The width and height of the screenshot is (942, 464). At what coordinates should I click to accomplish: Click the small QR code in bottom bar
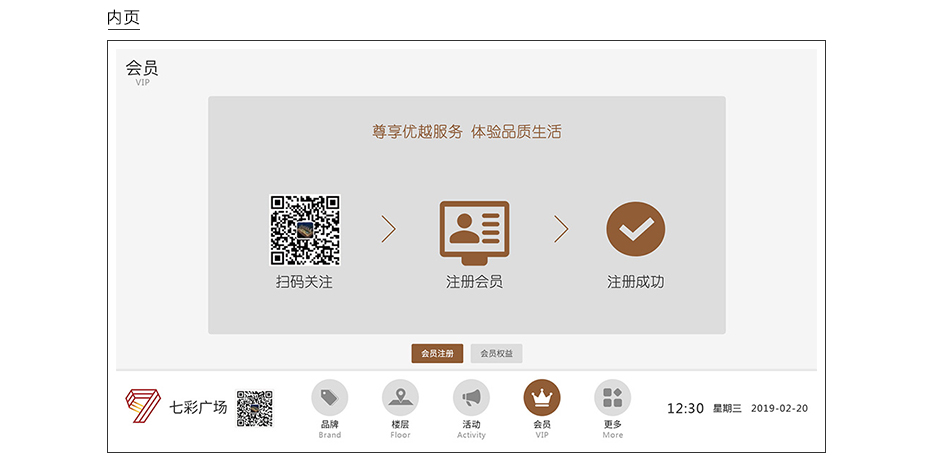click(x=254, y=408)
